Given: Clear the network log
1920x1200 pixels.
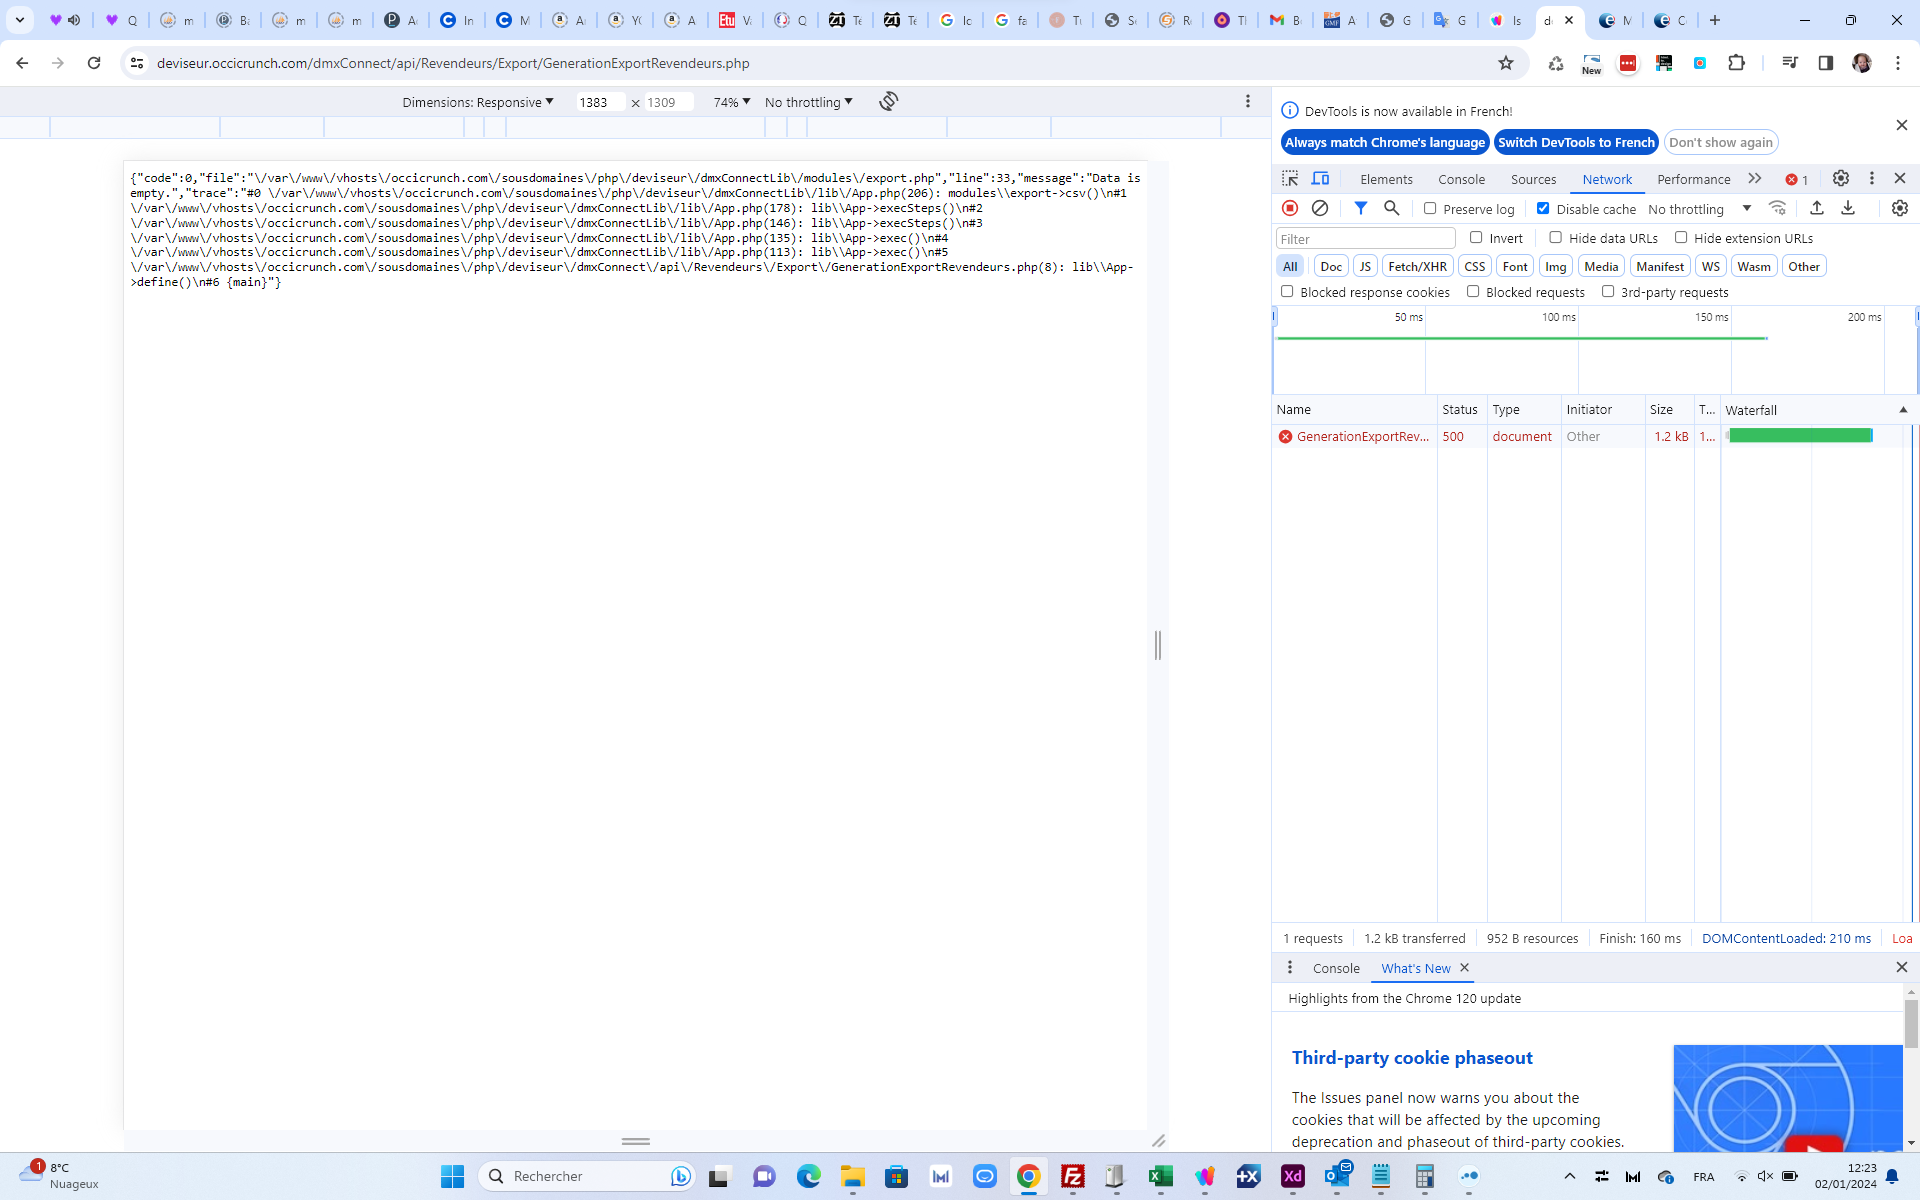Looking at the screenshot, I should [x=1320, y=208].
